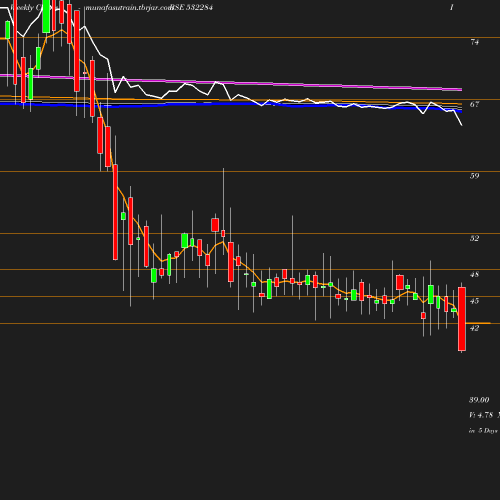
Task: Select the 59 price level label
Action: [x=474, y=176]
